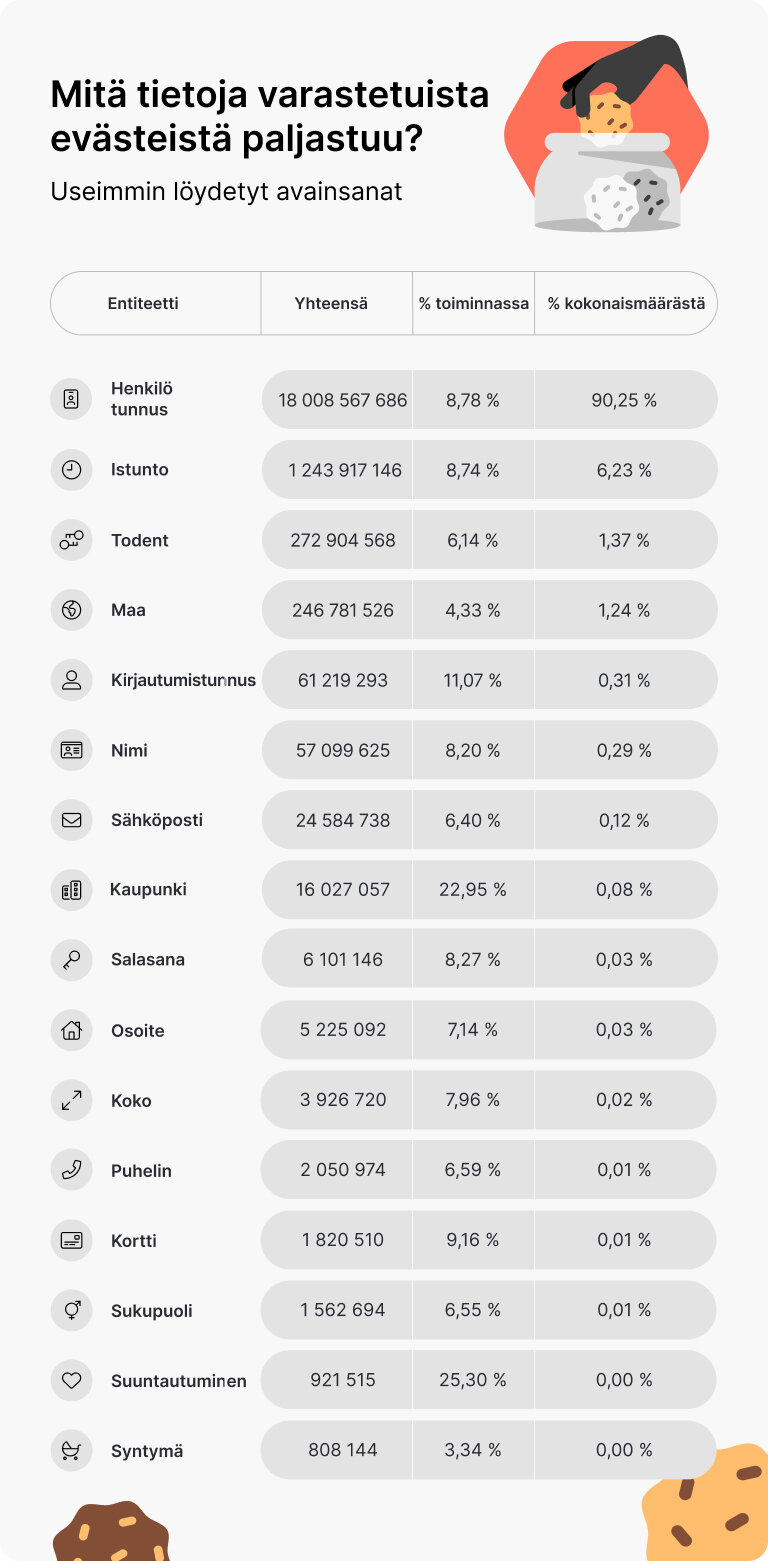Image resolution: width=768 pixels, height=1561 pixels.
Task: Select the % toiminnassa column header
Action: click(x=474, y=303)
